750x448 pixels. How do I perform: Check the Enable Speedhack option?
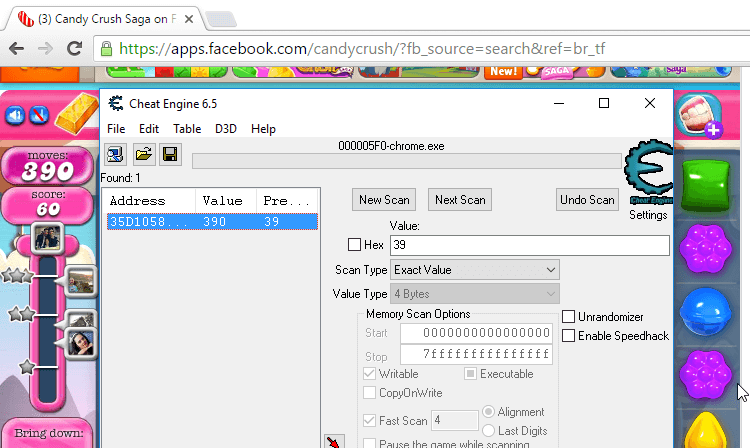[x=569, y=336]
